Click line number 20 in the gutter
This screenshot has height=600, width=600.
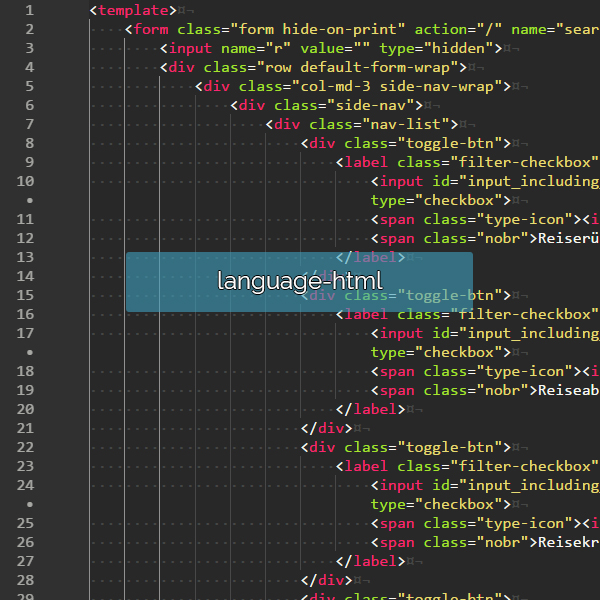click(25, 409)
